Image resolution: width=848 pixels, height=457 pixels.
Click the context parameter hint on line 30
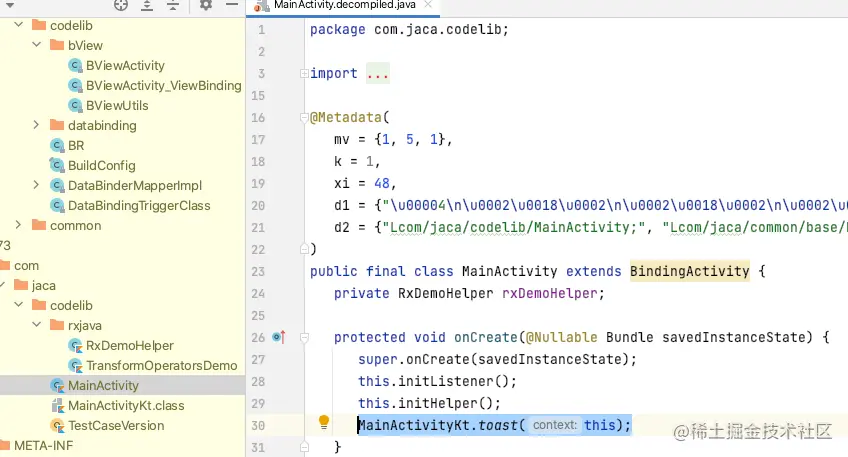click(555, 425)
